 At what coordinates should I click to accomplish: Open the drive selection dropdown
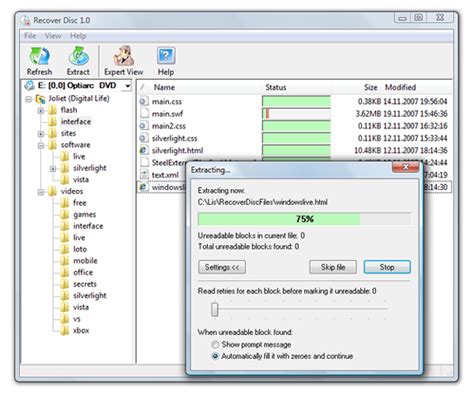click(x=127, y=86)
